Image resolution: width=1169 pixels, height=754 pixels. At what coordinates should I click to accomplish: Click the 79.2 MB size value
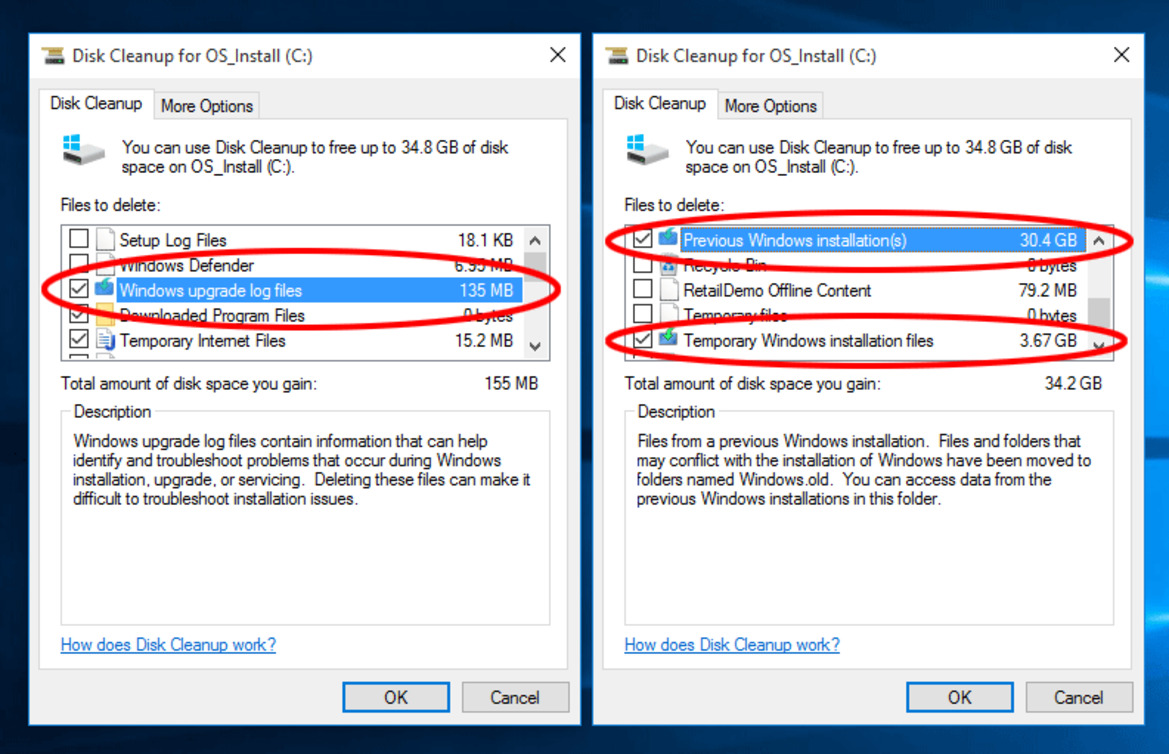(1048, 290)
